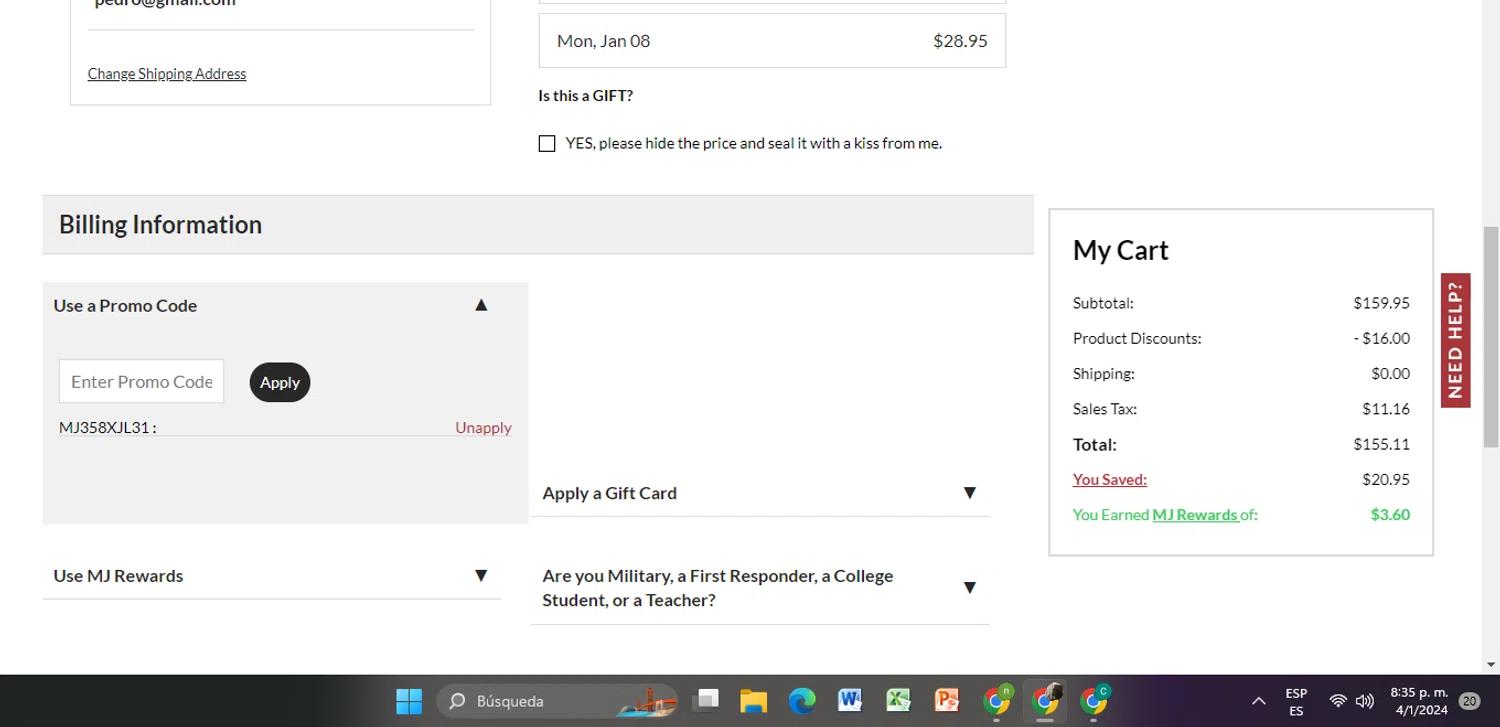The image size is (1500, 727).
Task: Open File Explorer from the taskbar
Action: point(753,701)
